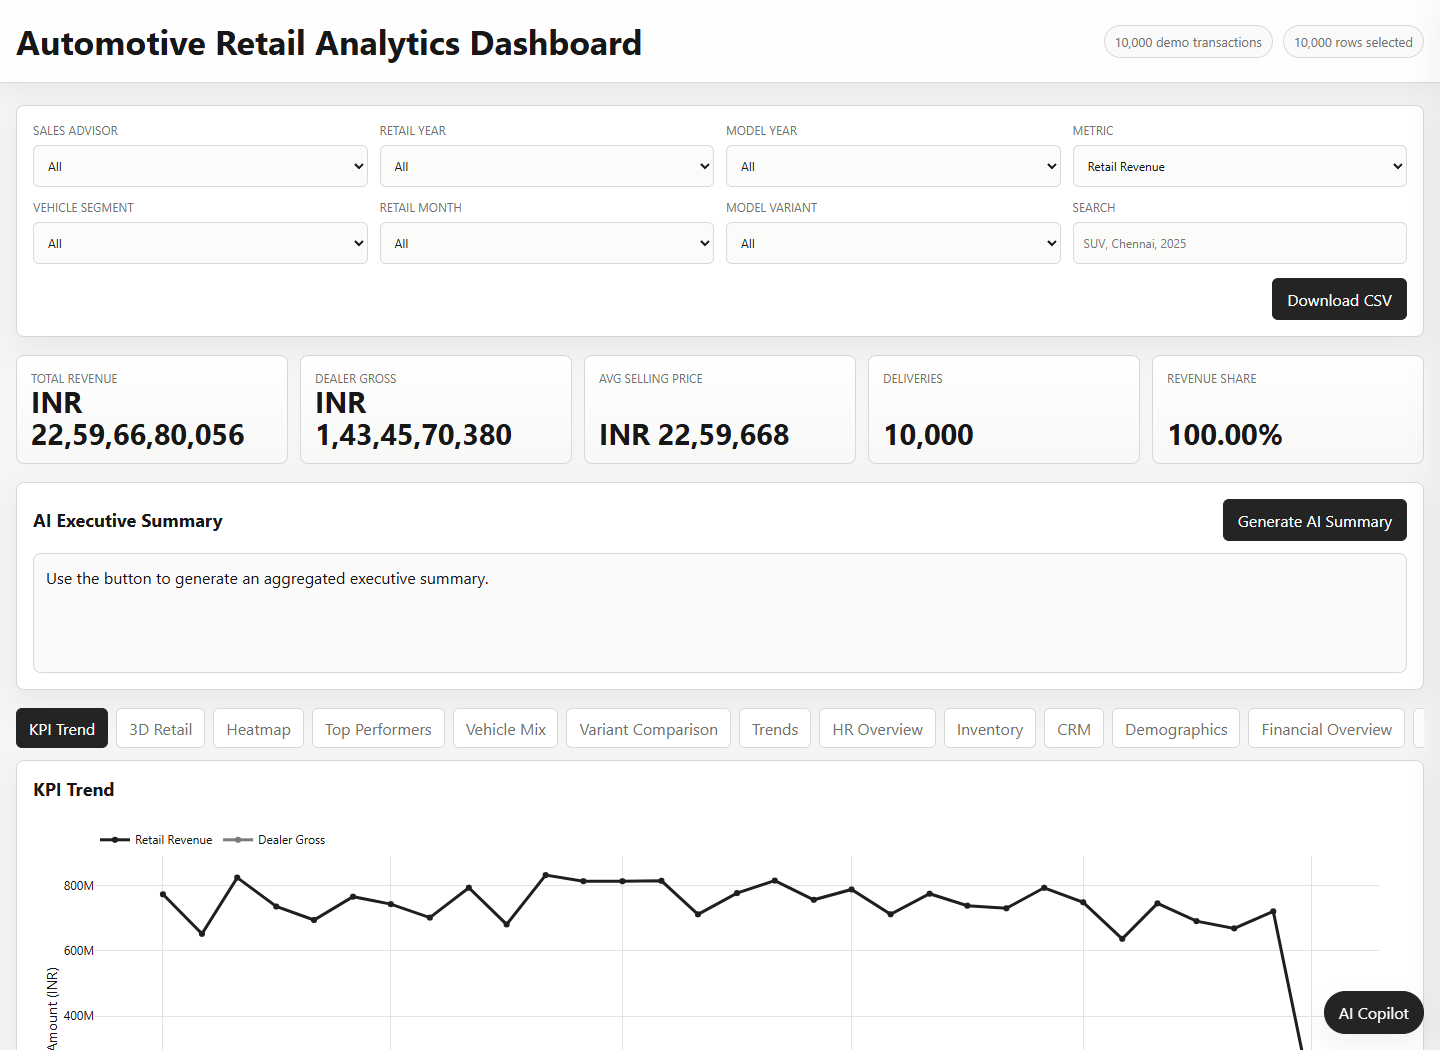Open the Inventory tab
Screen dimensions: 1440x1050
click(989, 729)
